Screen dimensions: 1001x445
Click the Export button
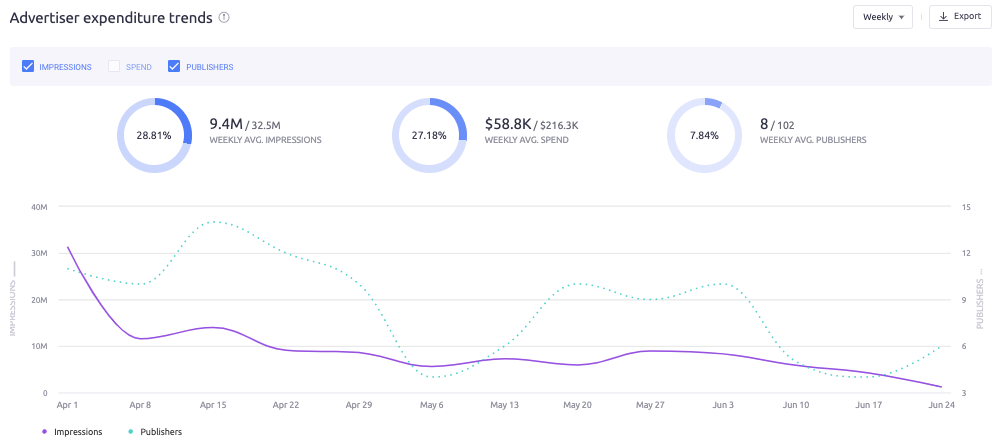tap(959, 17)
